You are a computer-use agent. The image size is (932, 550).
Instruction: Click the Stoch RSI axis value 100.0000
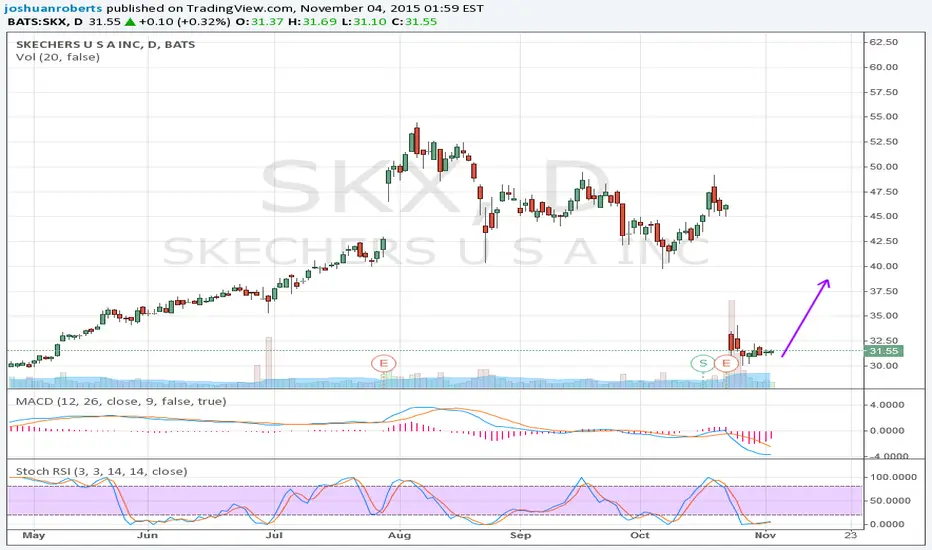893,477
